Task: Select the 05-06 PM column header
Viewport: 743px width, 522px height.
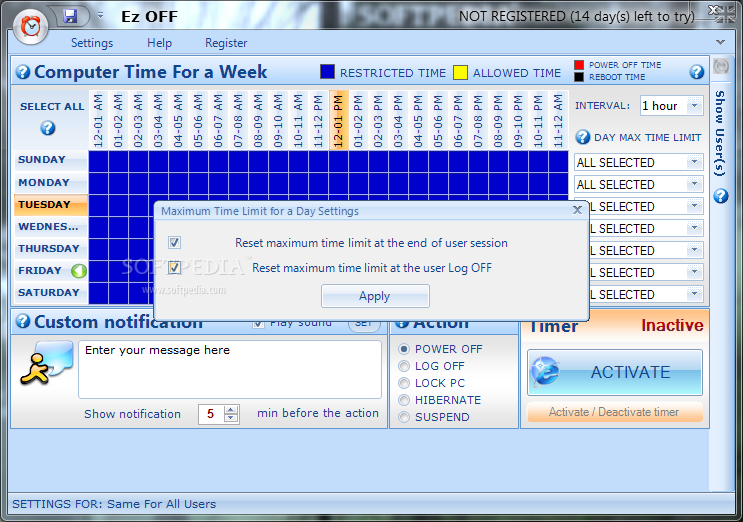Action: tap(438, 120)
